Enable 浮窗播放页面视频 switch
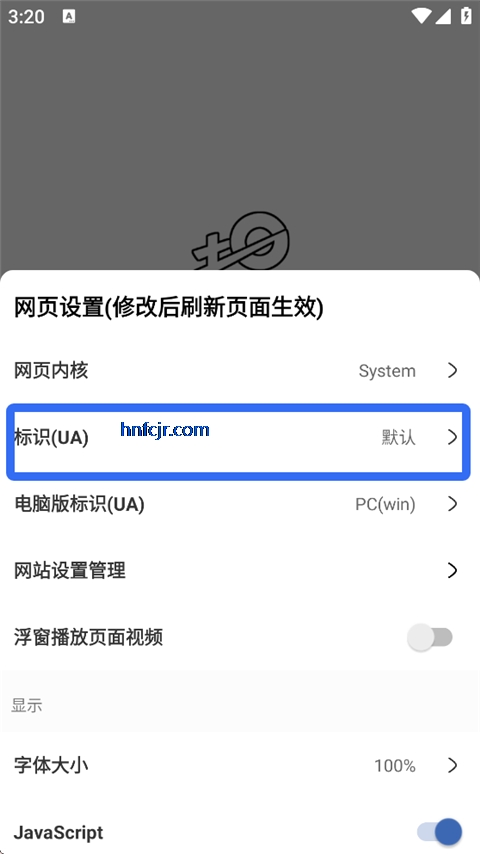The width and height of the screenshot is (480, 854). (x=430, y=637)
